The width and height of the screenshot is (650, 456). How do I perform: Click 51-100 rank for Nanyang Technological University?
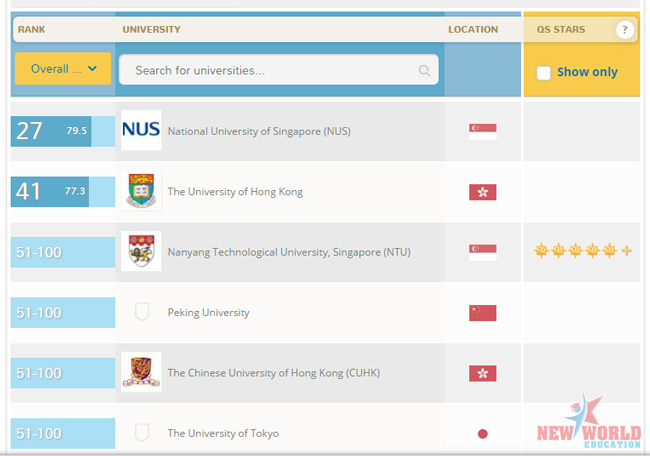point(63,252)
